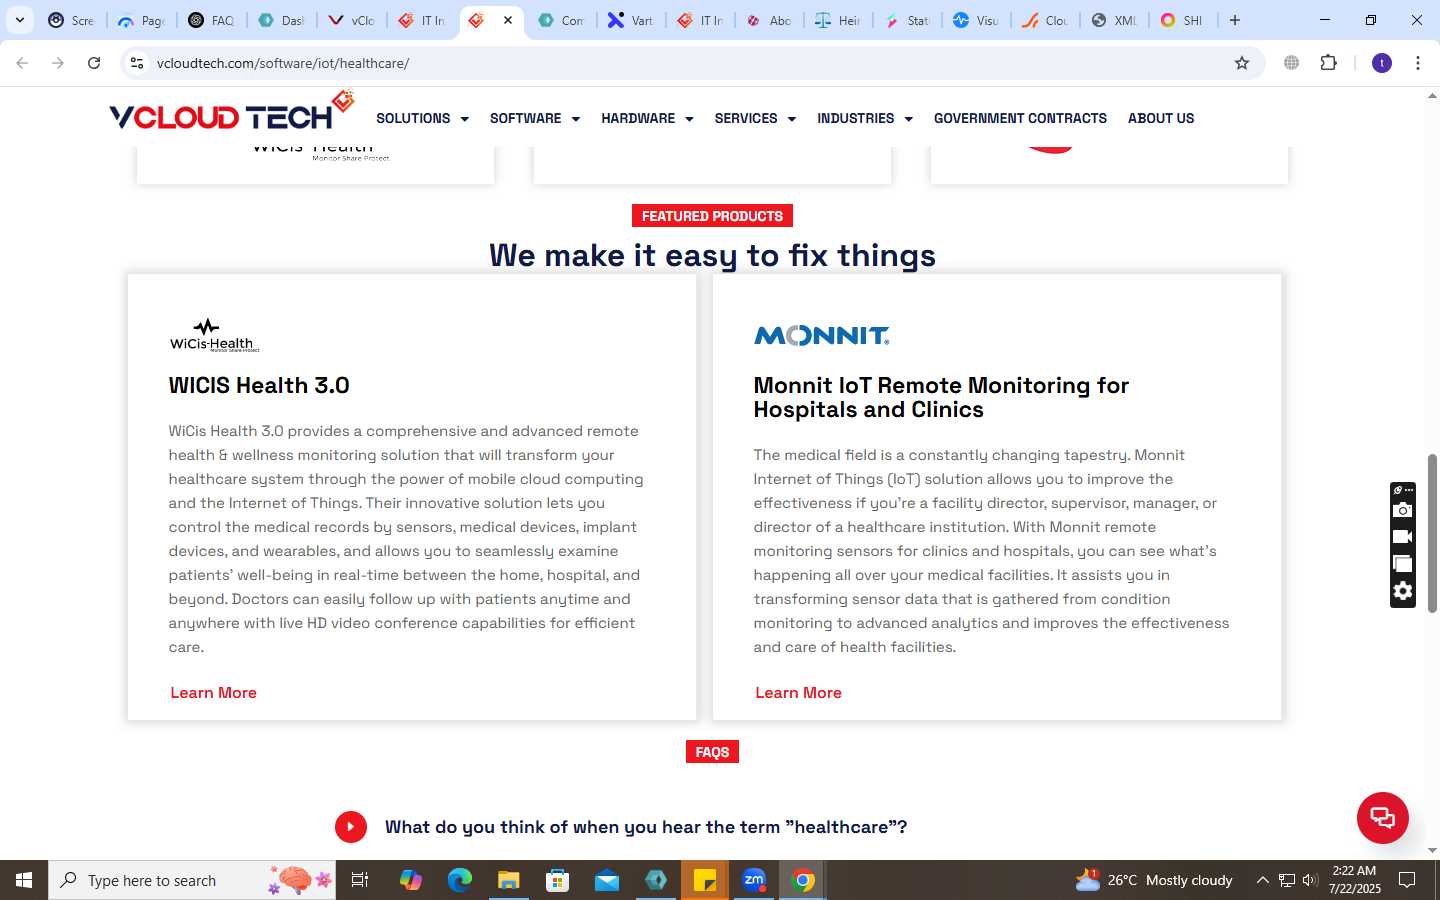The height and width of the screenshot is (900, 1440).
Task: Open settings gear in side widget
Action: (1403, 591)
